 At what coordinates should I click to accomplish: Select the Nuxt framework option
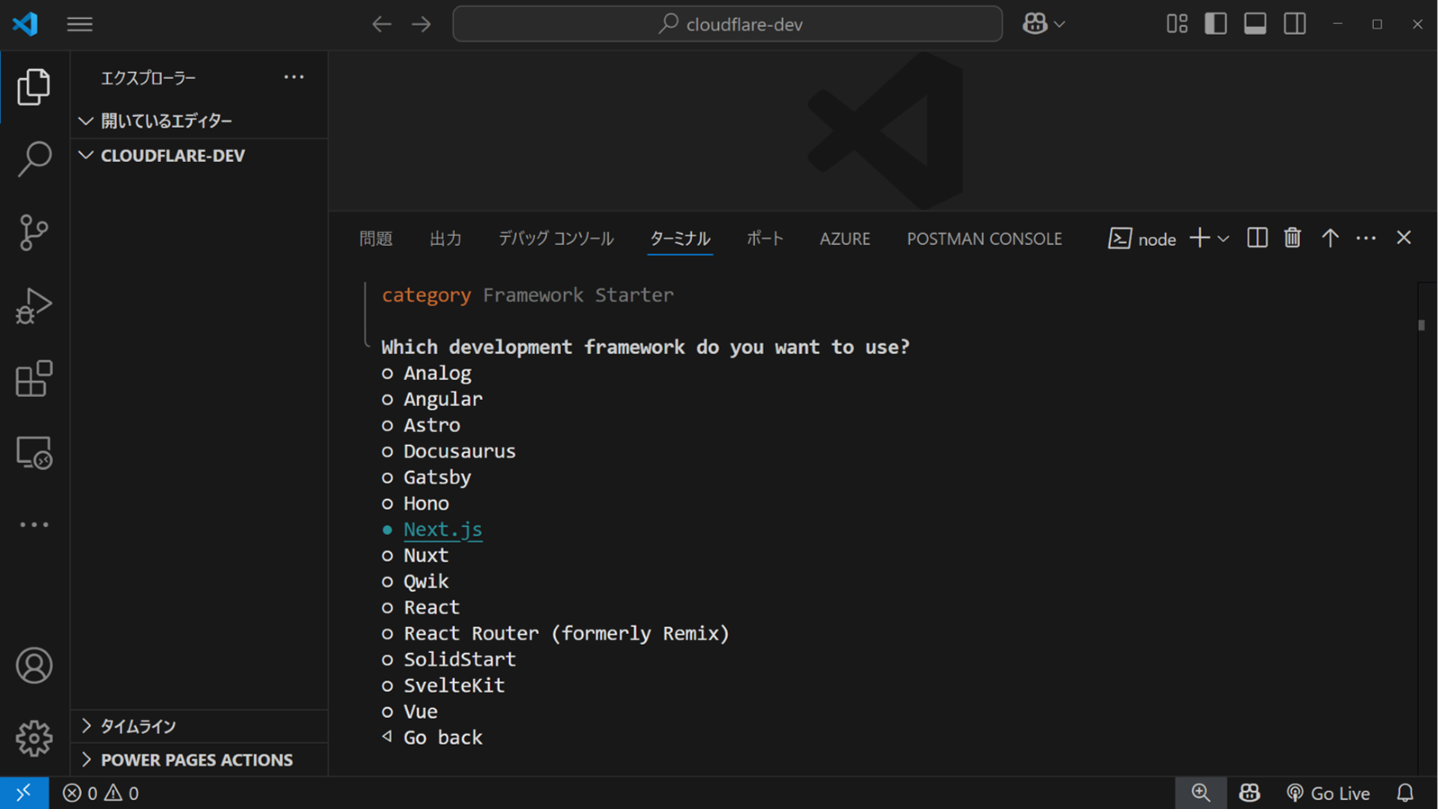click(x=426, y=555)
